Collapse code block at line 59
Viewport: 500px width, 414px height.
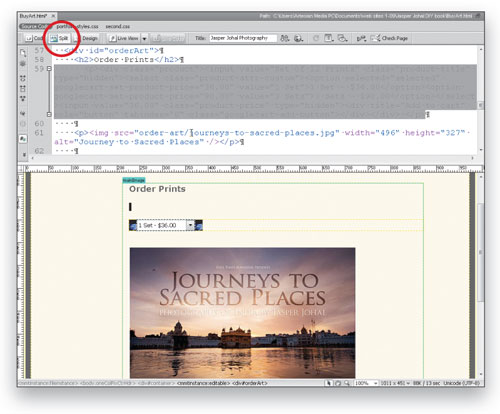(49, 69)
